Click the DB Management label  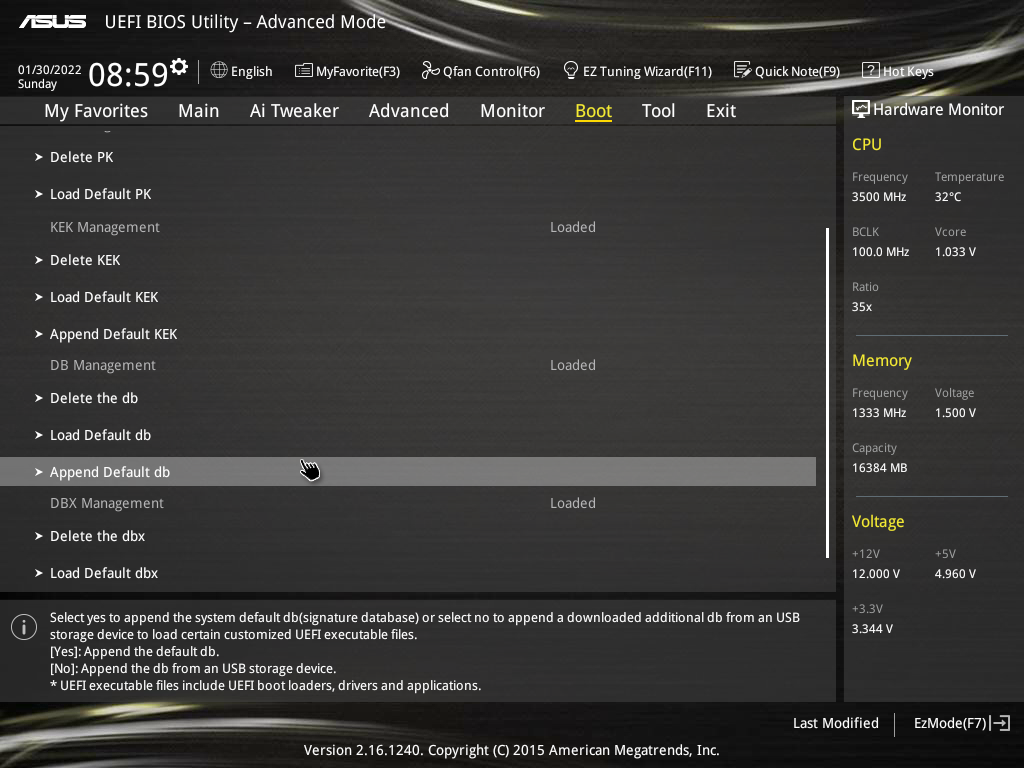point(103,365)
